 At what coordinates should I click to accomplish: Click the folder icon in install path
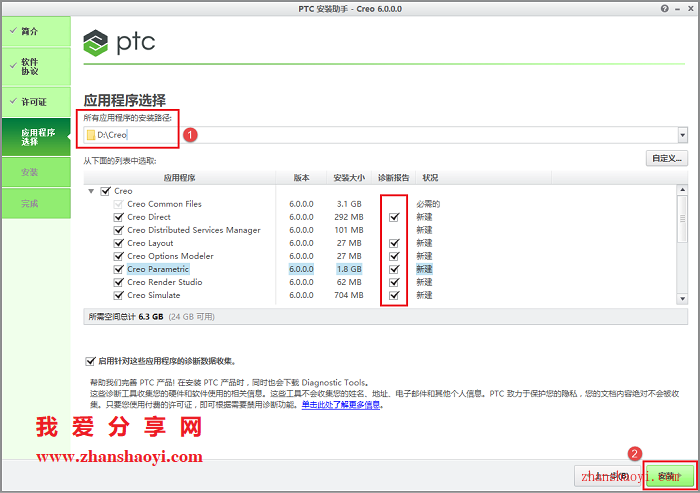click(x=91, y=135)
